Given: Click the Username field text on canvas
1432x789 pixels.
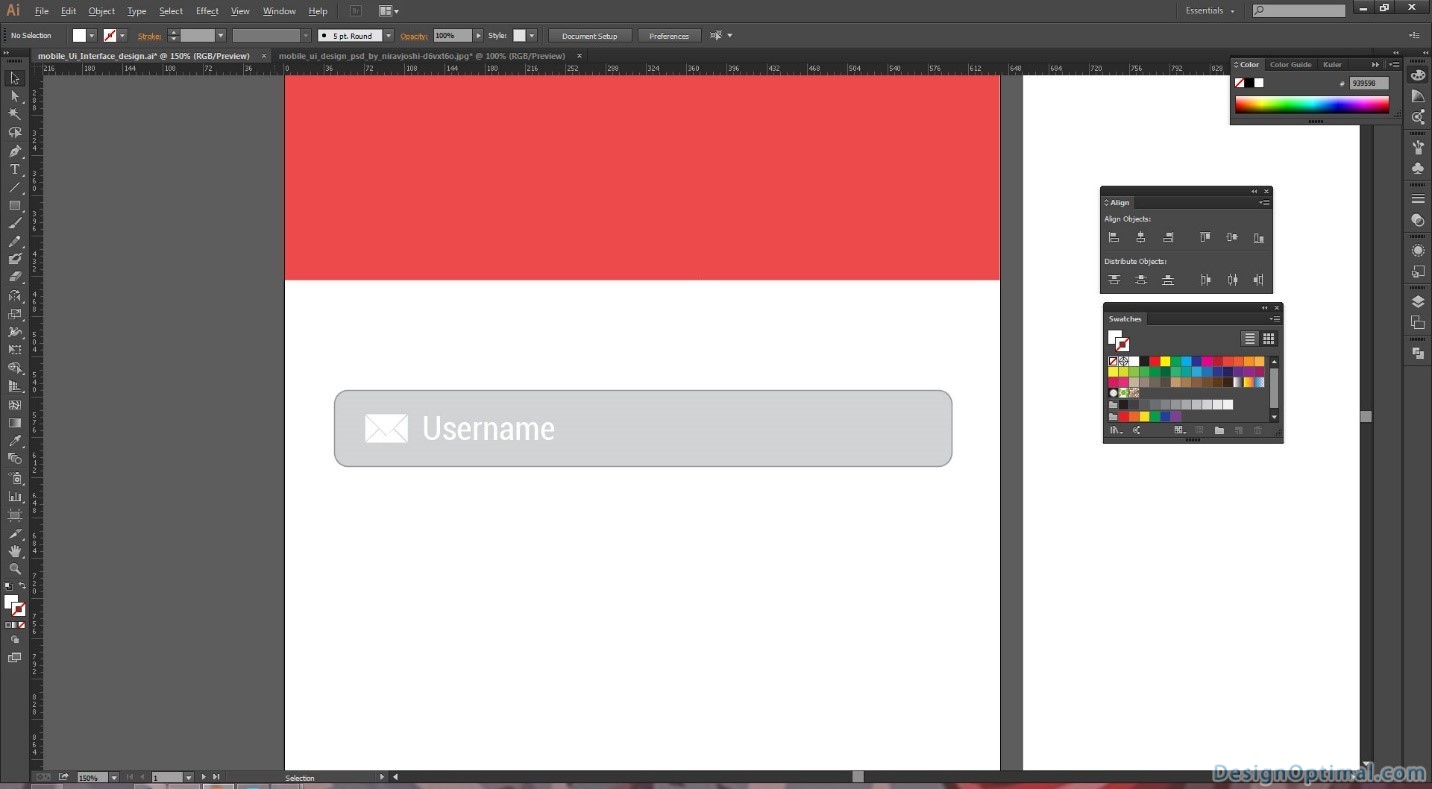Looking at the screenshot, I should coord(488,428).
